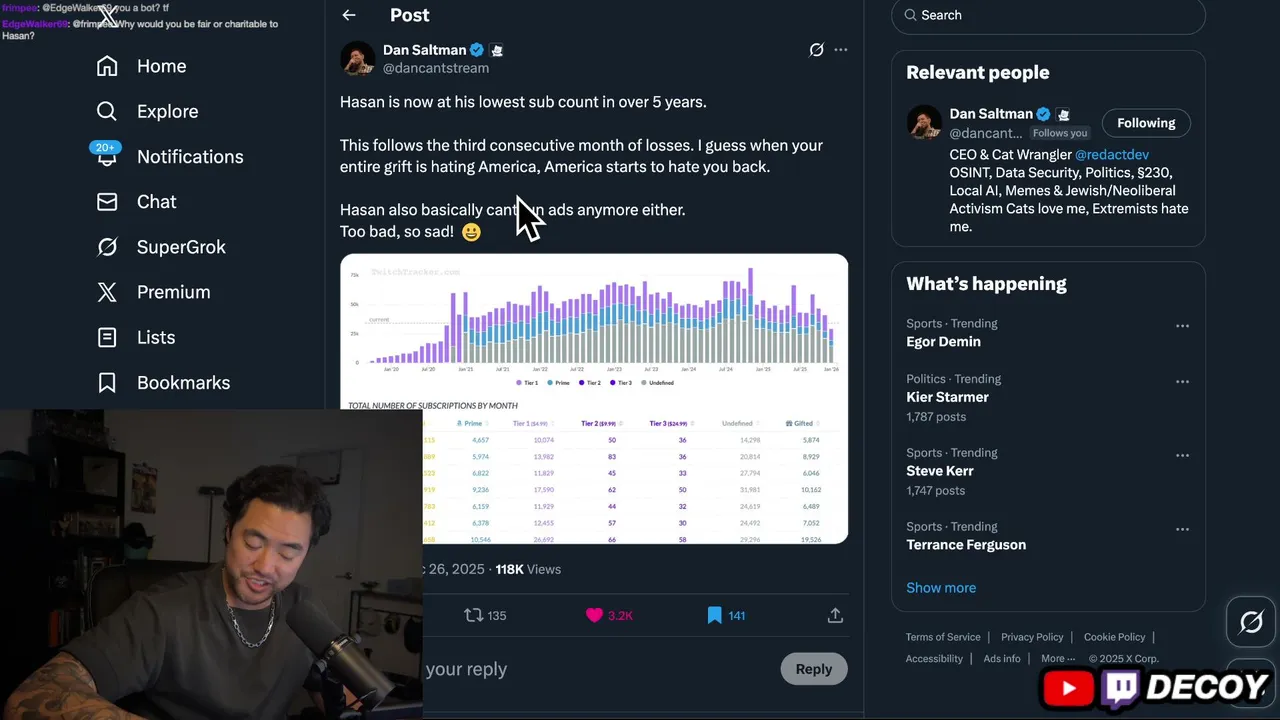
Task: Click the Grok icon on the post header
Action: 816,50
